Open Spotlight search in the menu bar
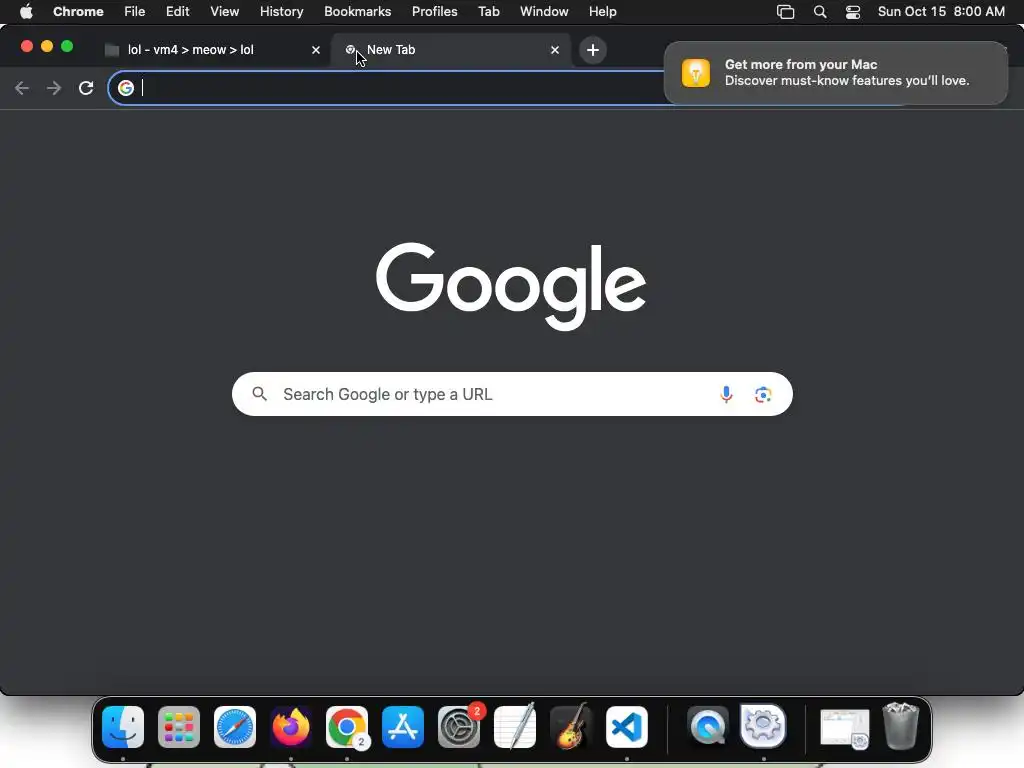The width and height of the screenshot is (1024, 768). (x=820, y=12)
